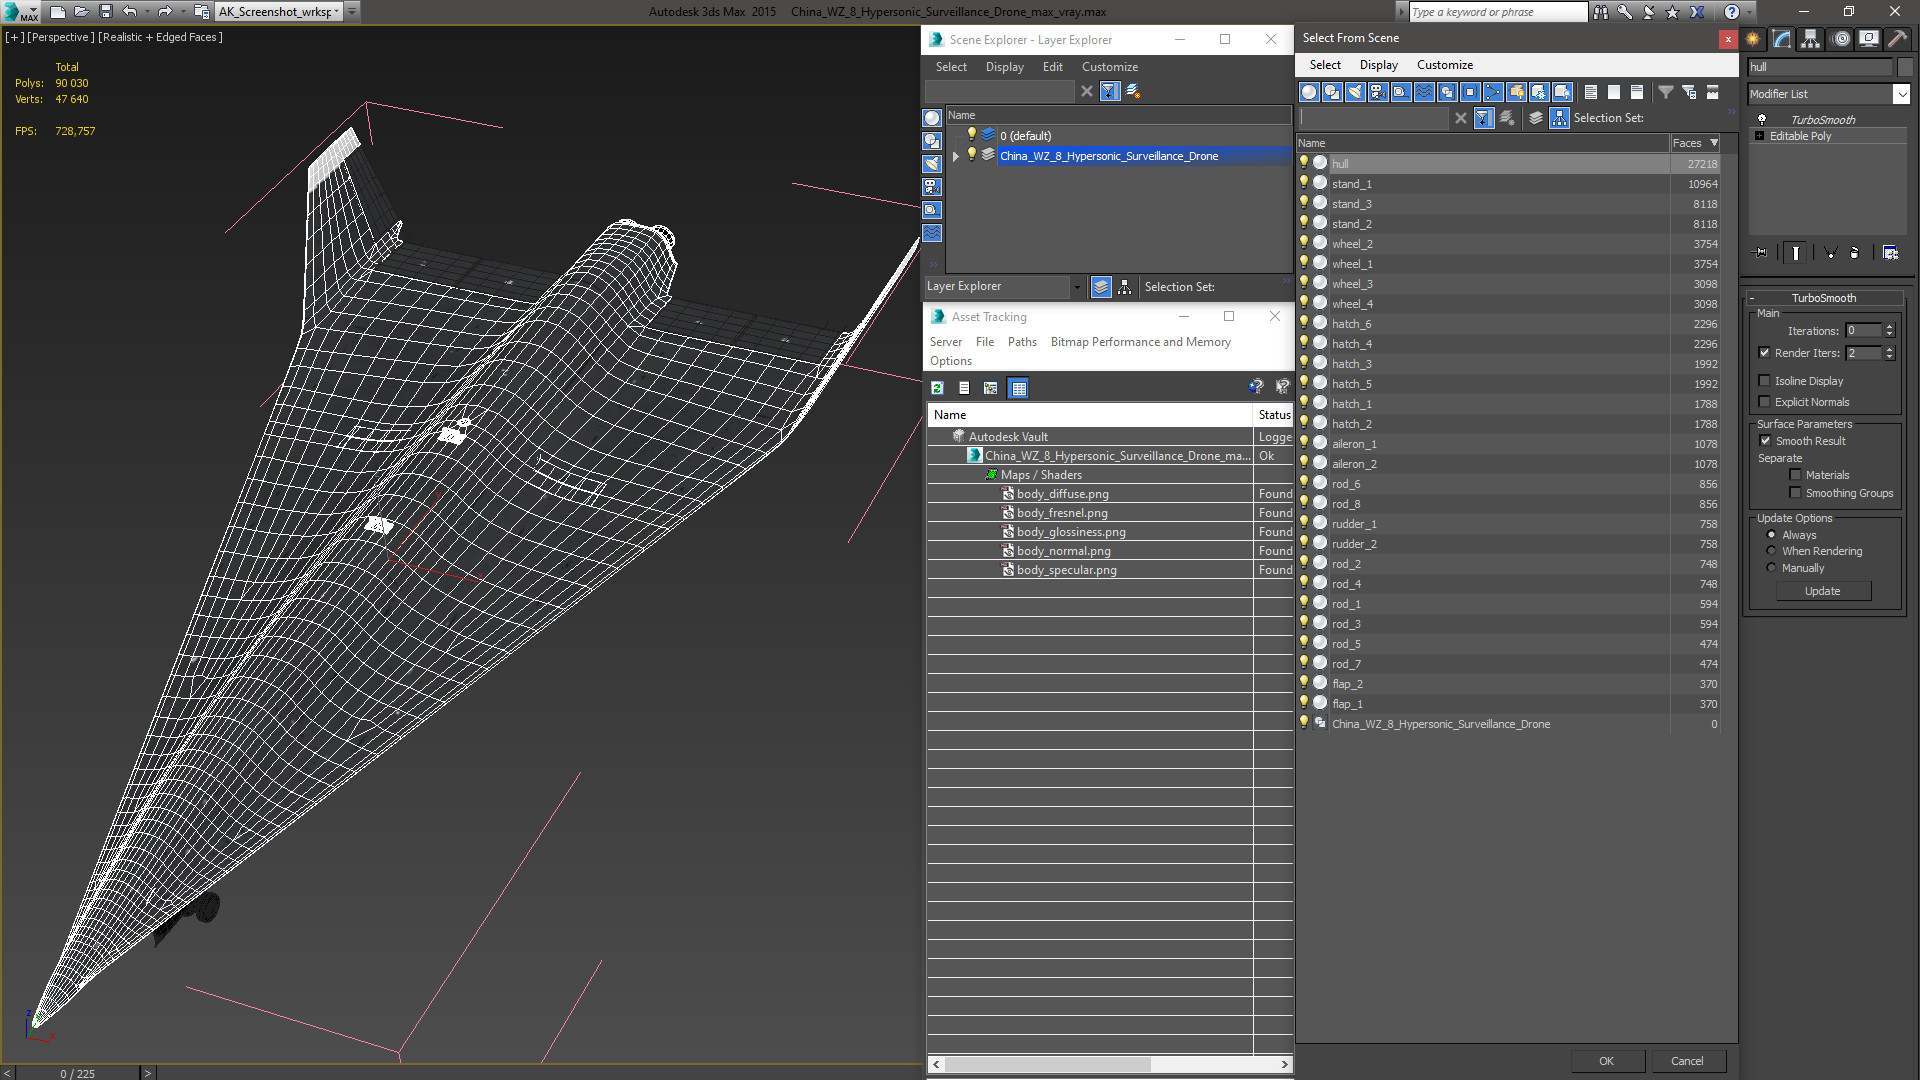Enable Separate by Materials checkbox
This screenshot has width=1920, height=1080.
pos(1795,475)
